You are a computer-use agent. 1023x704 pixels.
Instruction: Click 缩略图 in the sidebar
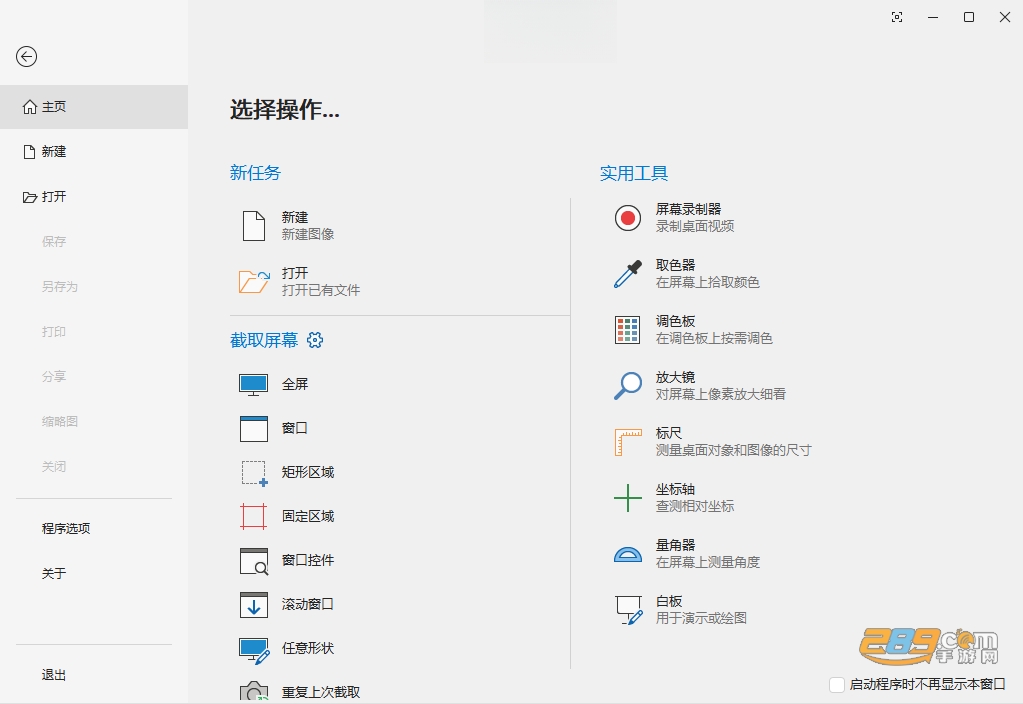60,421
